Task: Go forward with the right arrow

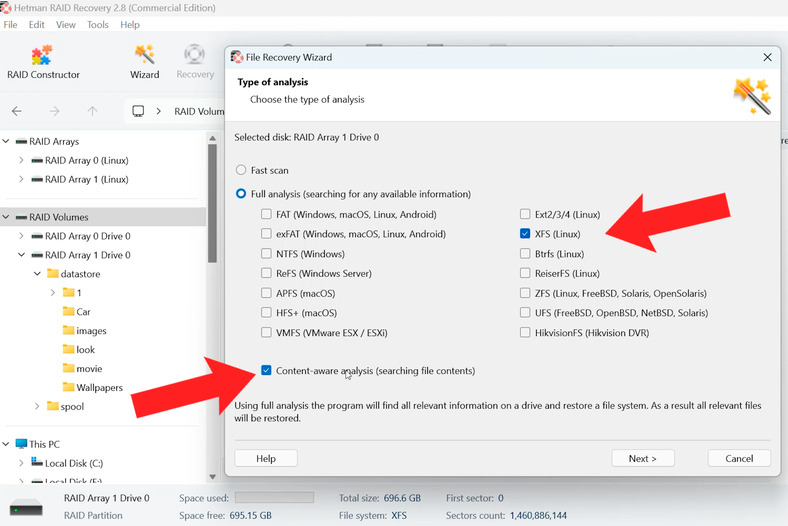Action: pyautogui.click(x=54, y=111)
